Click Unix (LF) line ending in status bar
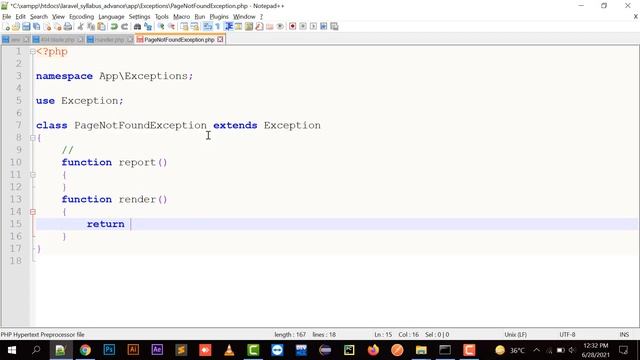Image resolution: width=640 pixels, height=360 pixels. [515, 335]
